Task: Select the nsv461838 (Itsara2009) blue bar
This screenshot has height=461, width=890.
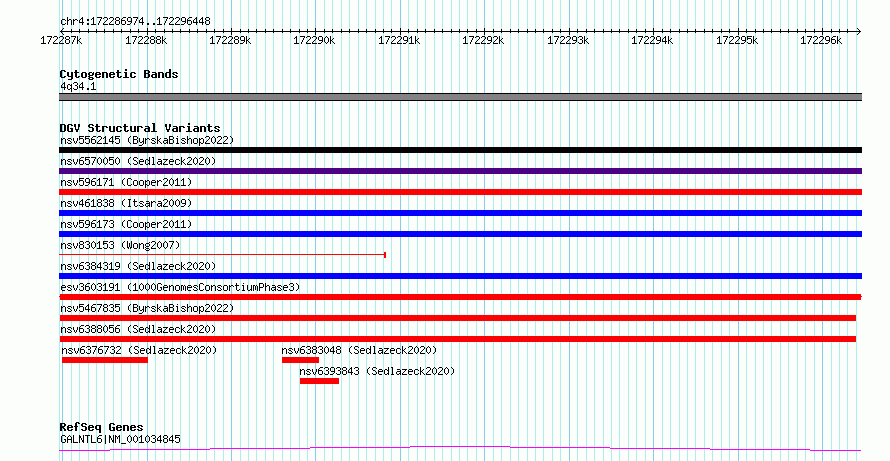Action: point(460,213)
